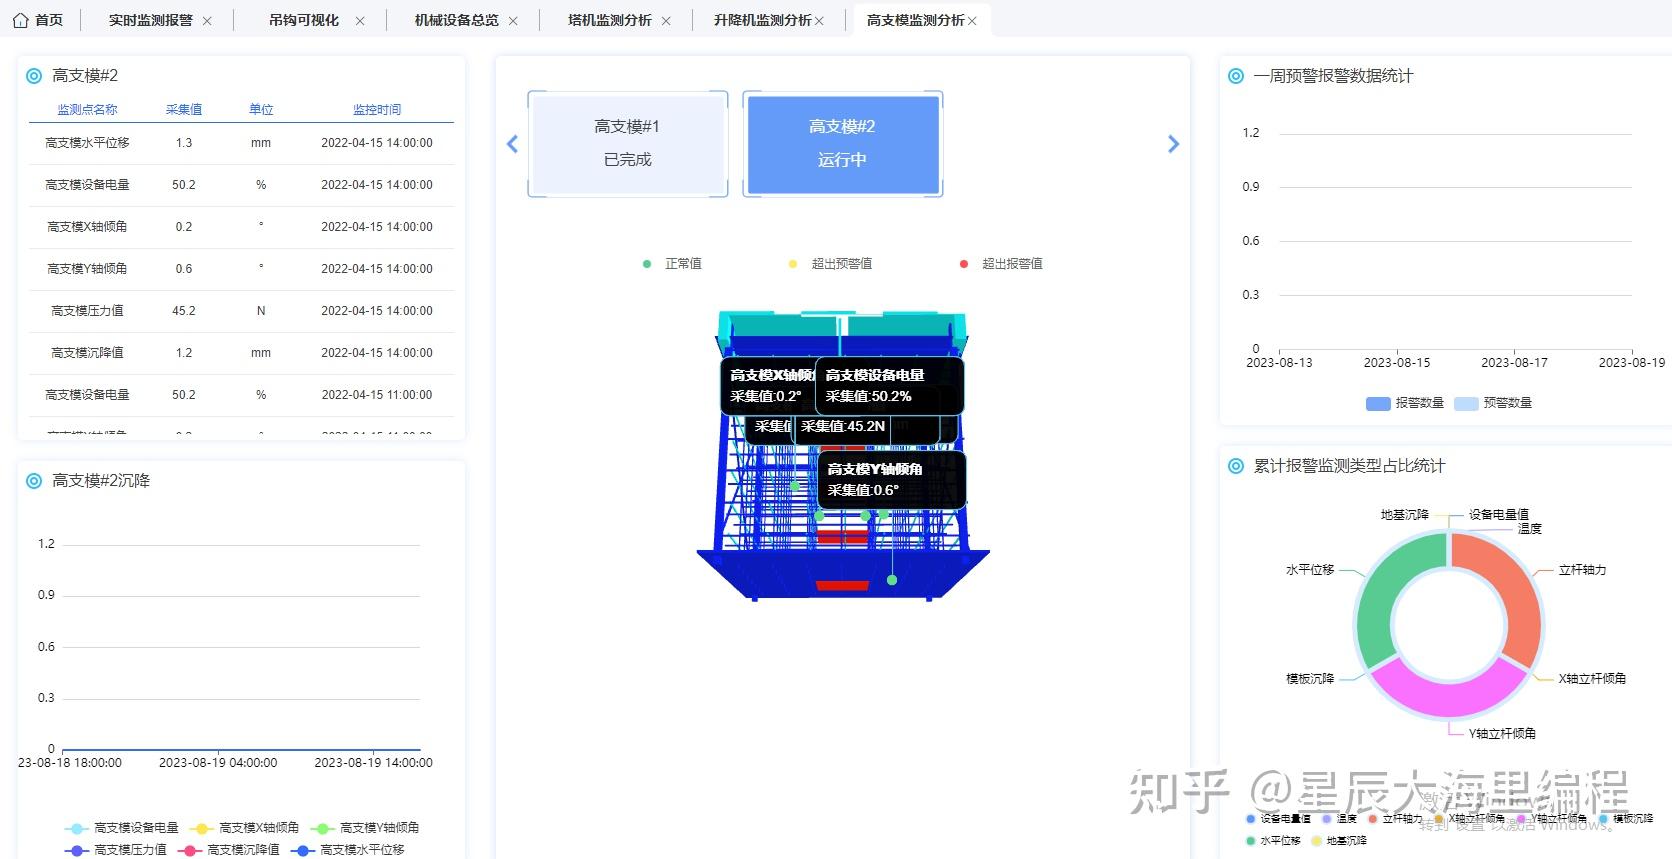
Task: Close the 吊钩可视化 tab
Action: coord(360,21)
